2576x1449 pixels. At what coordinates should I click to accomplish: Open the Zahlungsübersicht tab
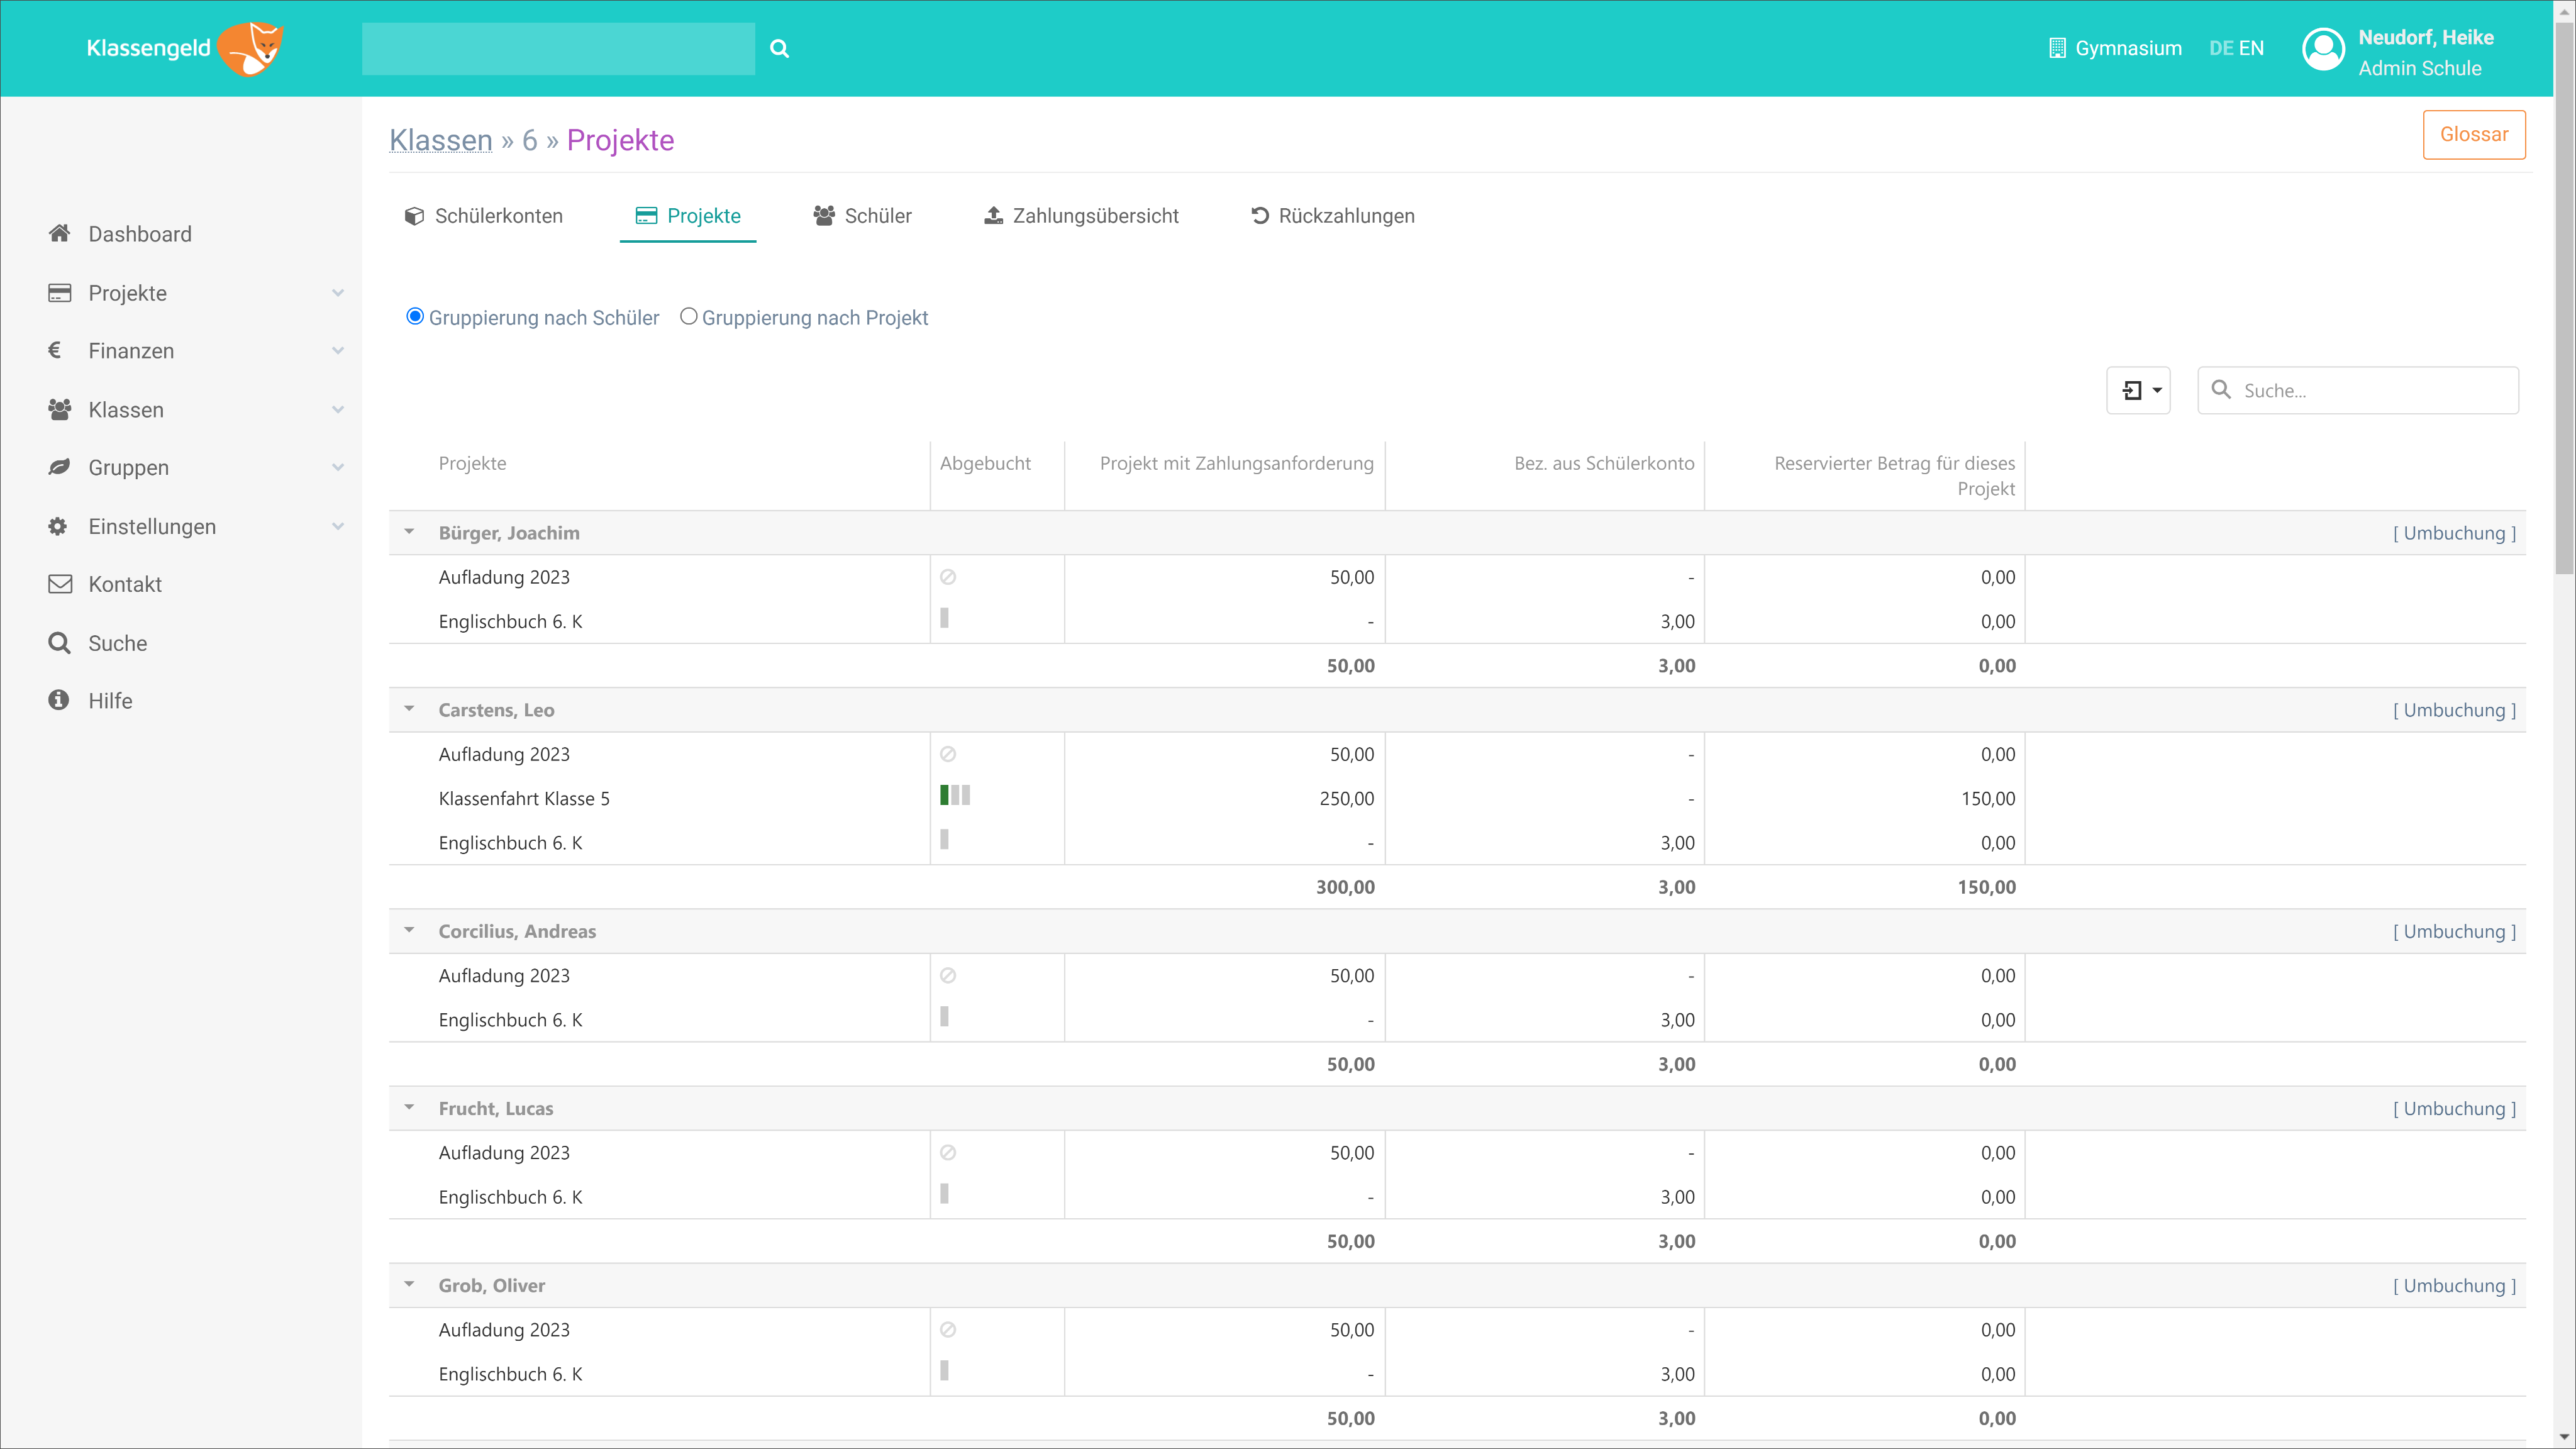click(1081, 216)
